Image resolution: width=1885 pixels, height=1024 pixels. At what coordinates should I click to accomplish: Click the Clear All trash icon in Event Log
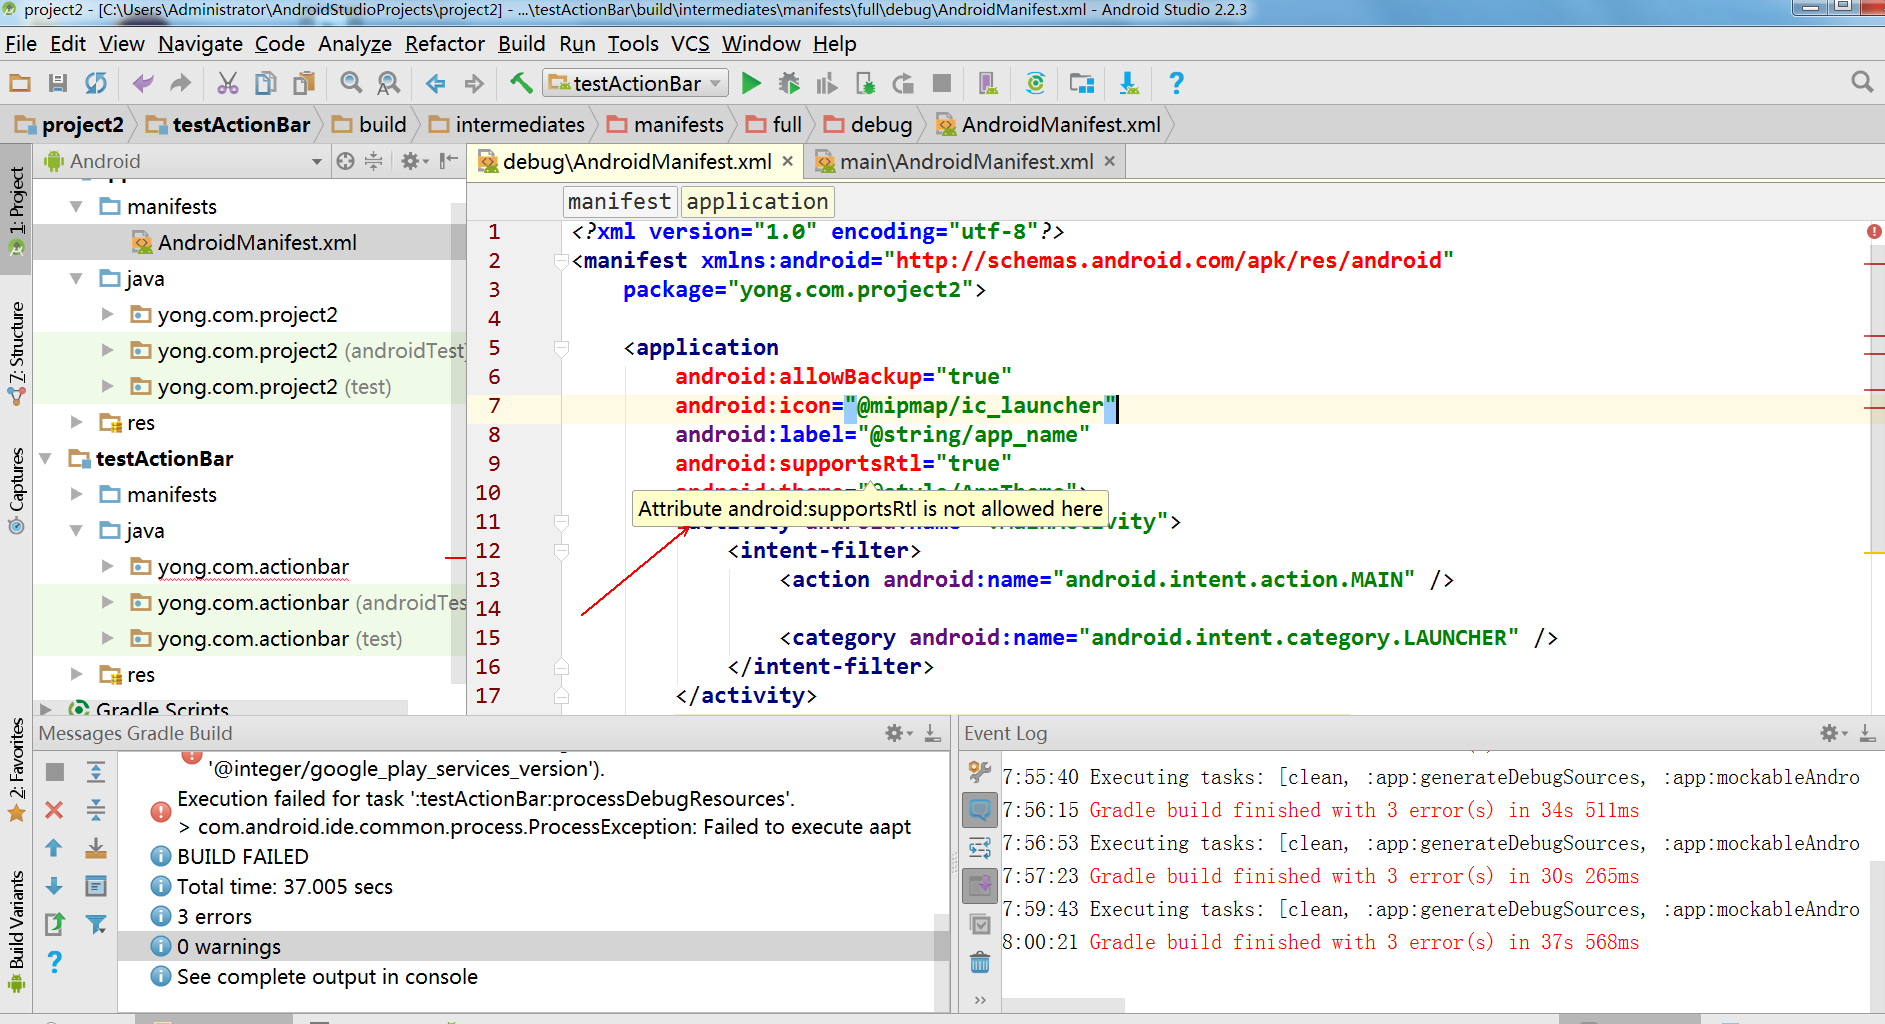tap(980, 963)
